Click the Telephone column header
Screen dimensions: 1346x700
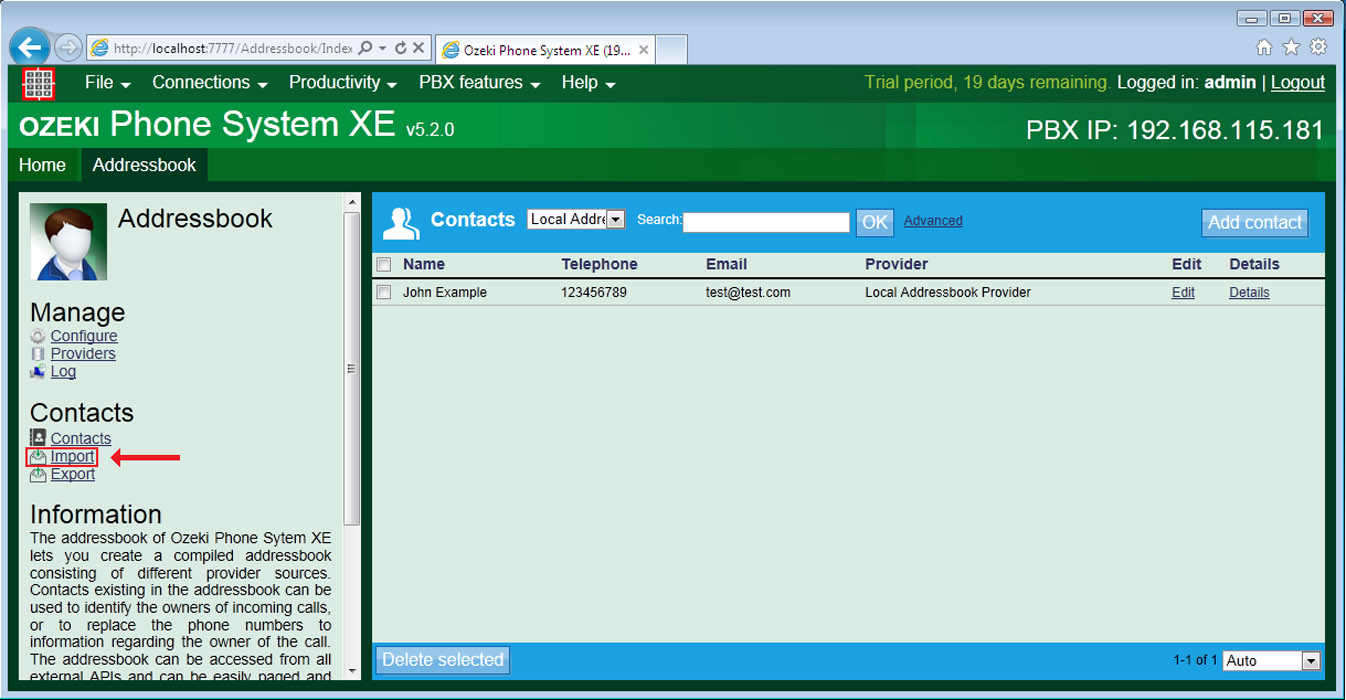(x=599, y=264)
